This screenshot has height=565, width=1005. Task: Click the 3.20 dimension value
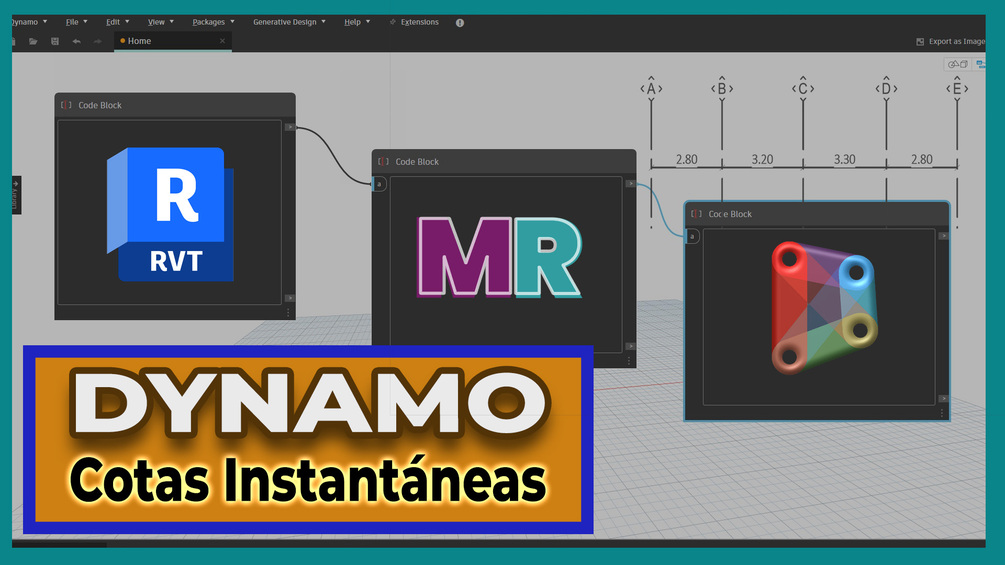click(762, 159)
